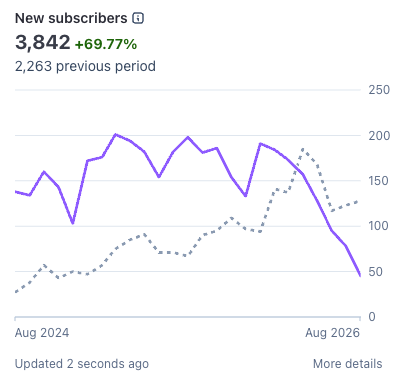The image size is (401, 380).
Task: Click the 2,263 previous period text
Action: click(x=85, y=66)
